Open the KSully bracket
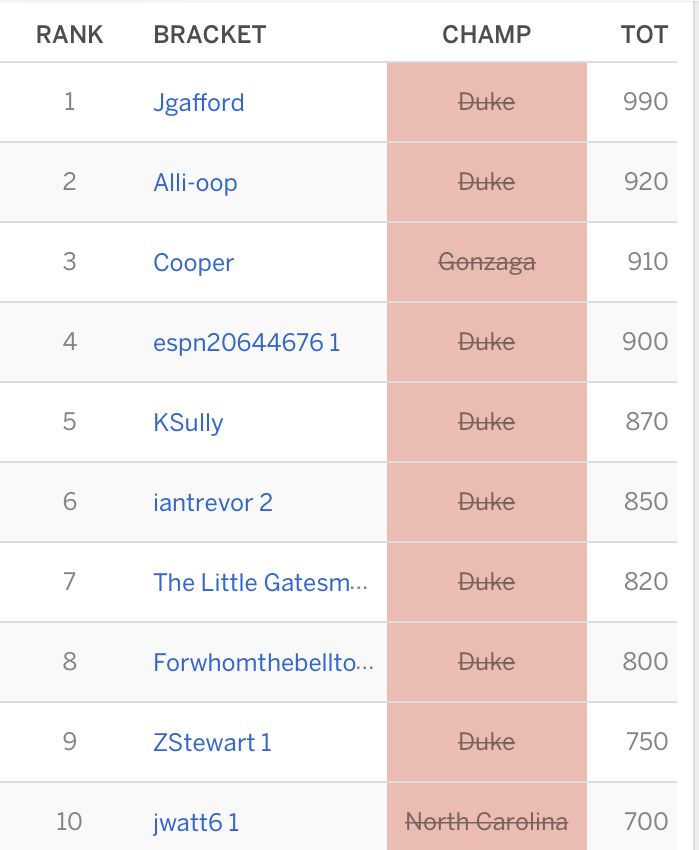The image size is (699, 850). (188, 422)
